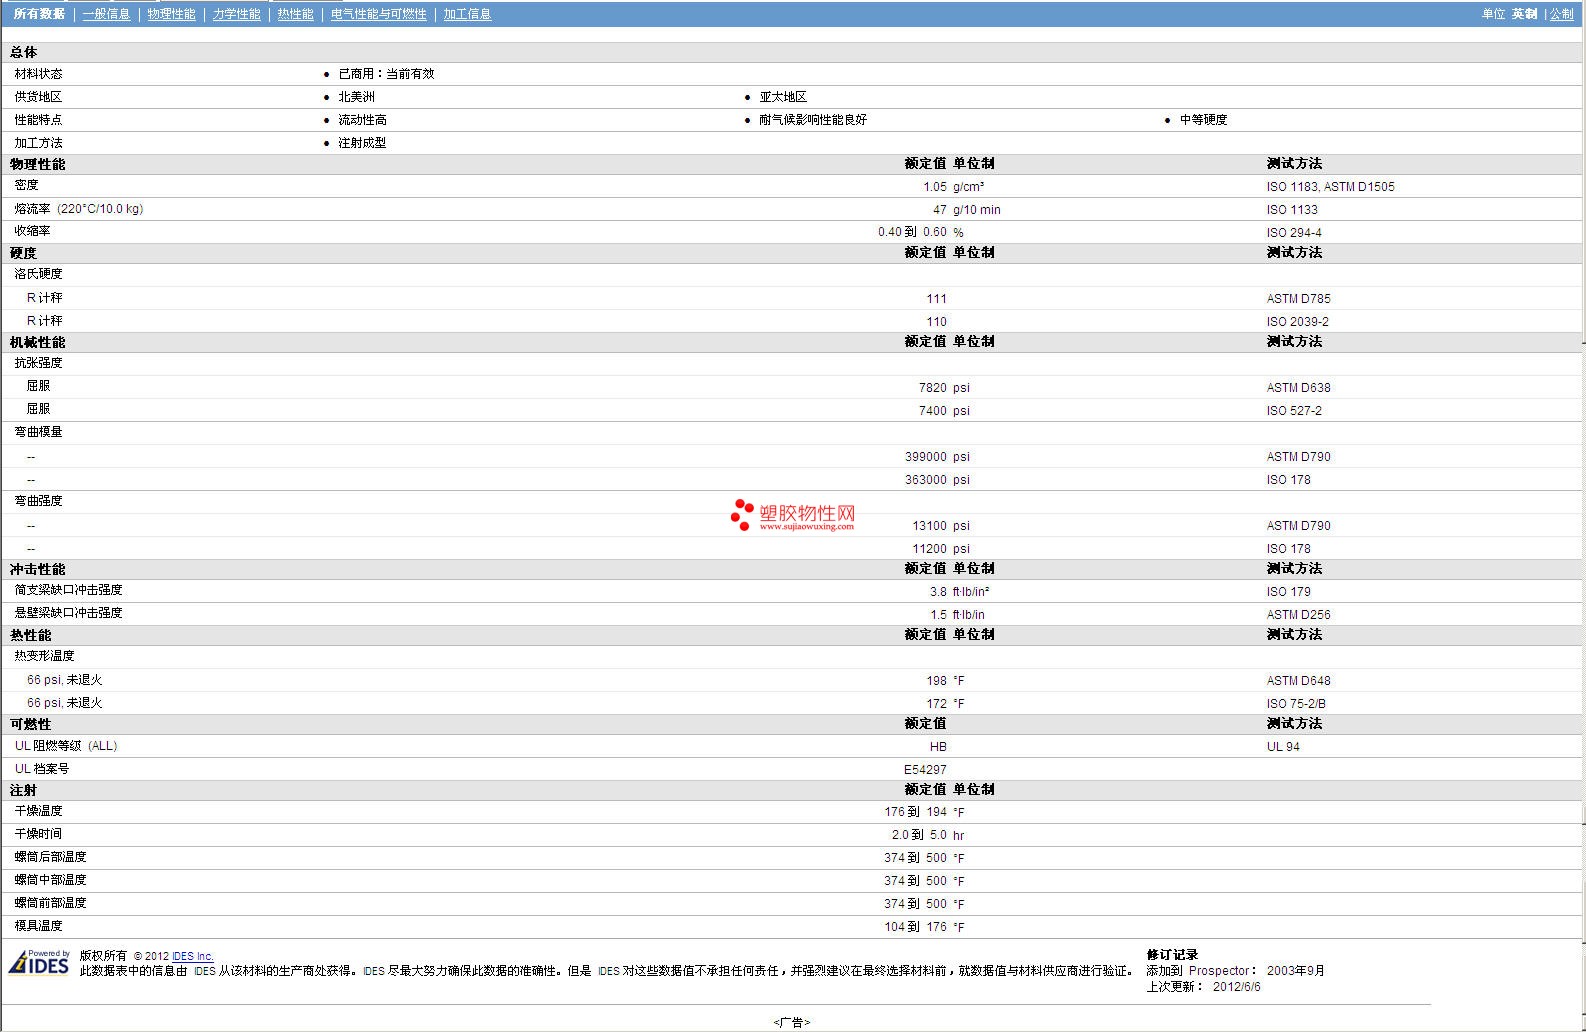Click the ASTM D638 test method
1586x1032 pixels.
click(x=1298, y=388)
